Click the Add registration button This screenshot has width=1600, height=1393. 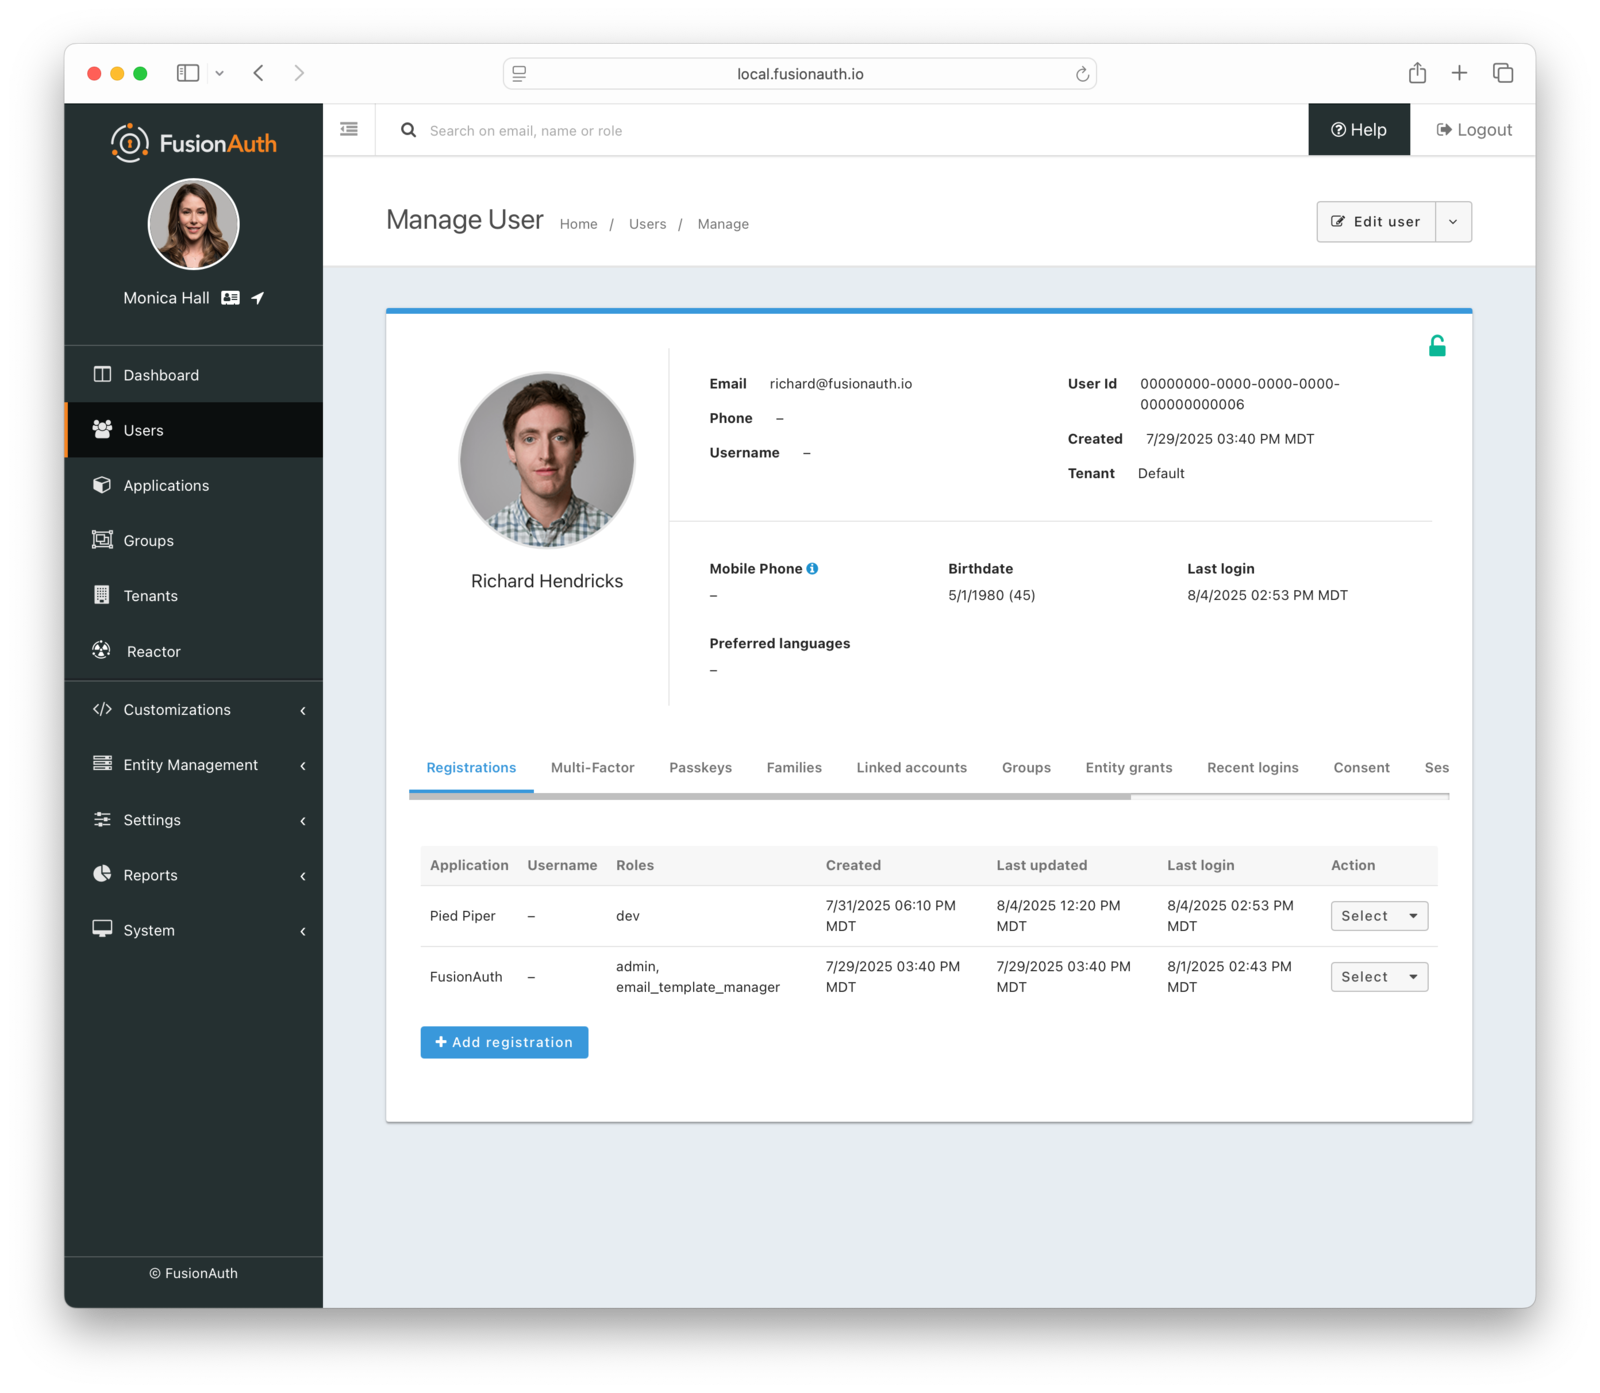coord(503,1042)
